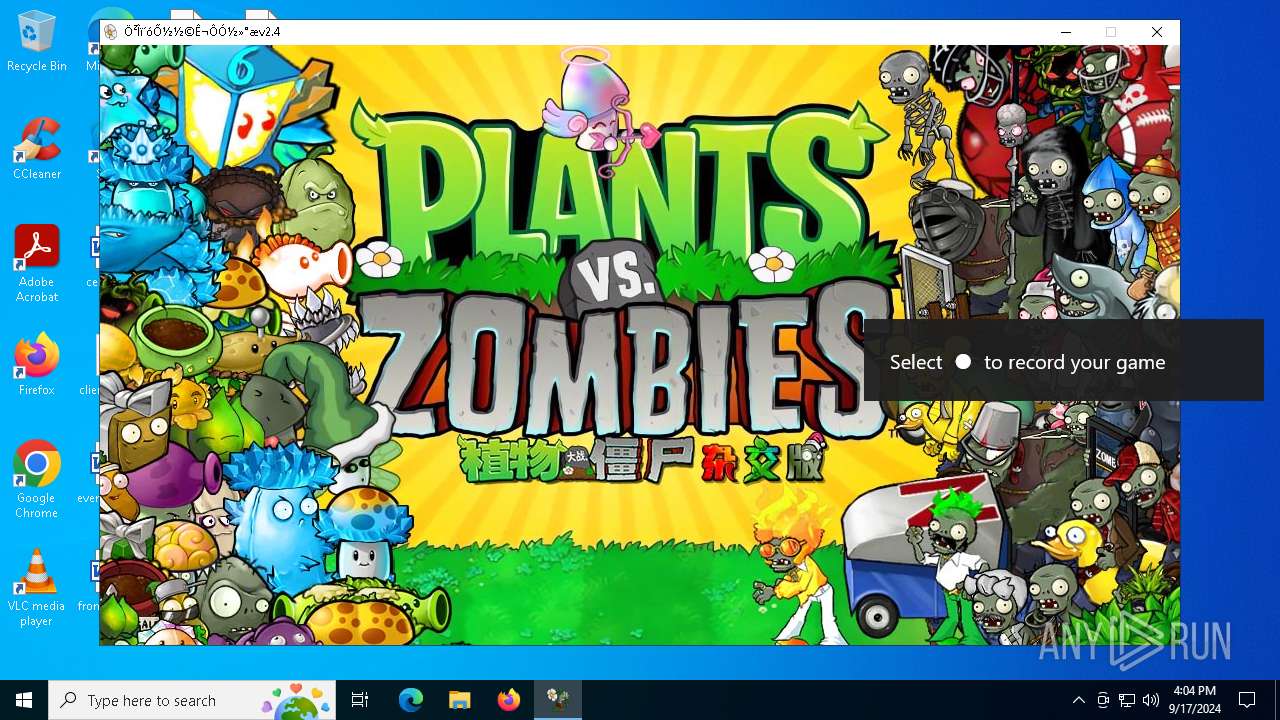Select the Plants vs. Zombies taskbar item

click(x=557, y=700)
